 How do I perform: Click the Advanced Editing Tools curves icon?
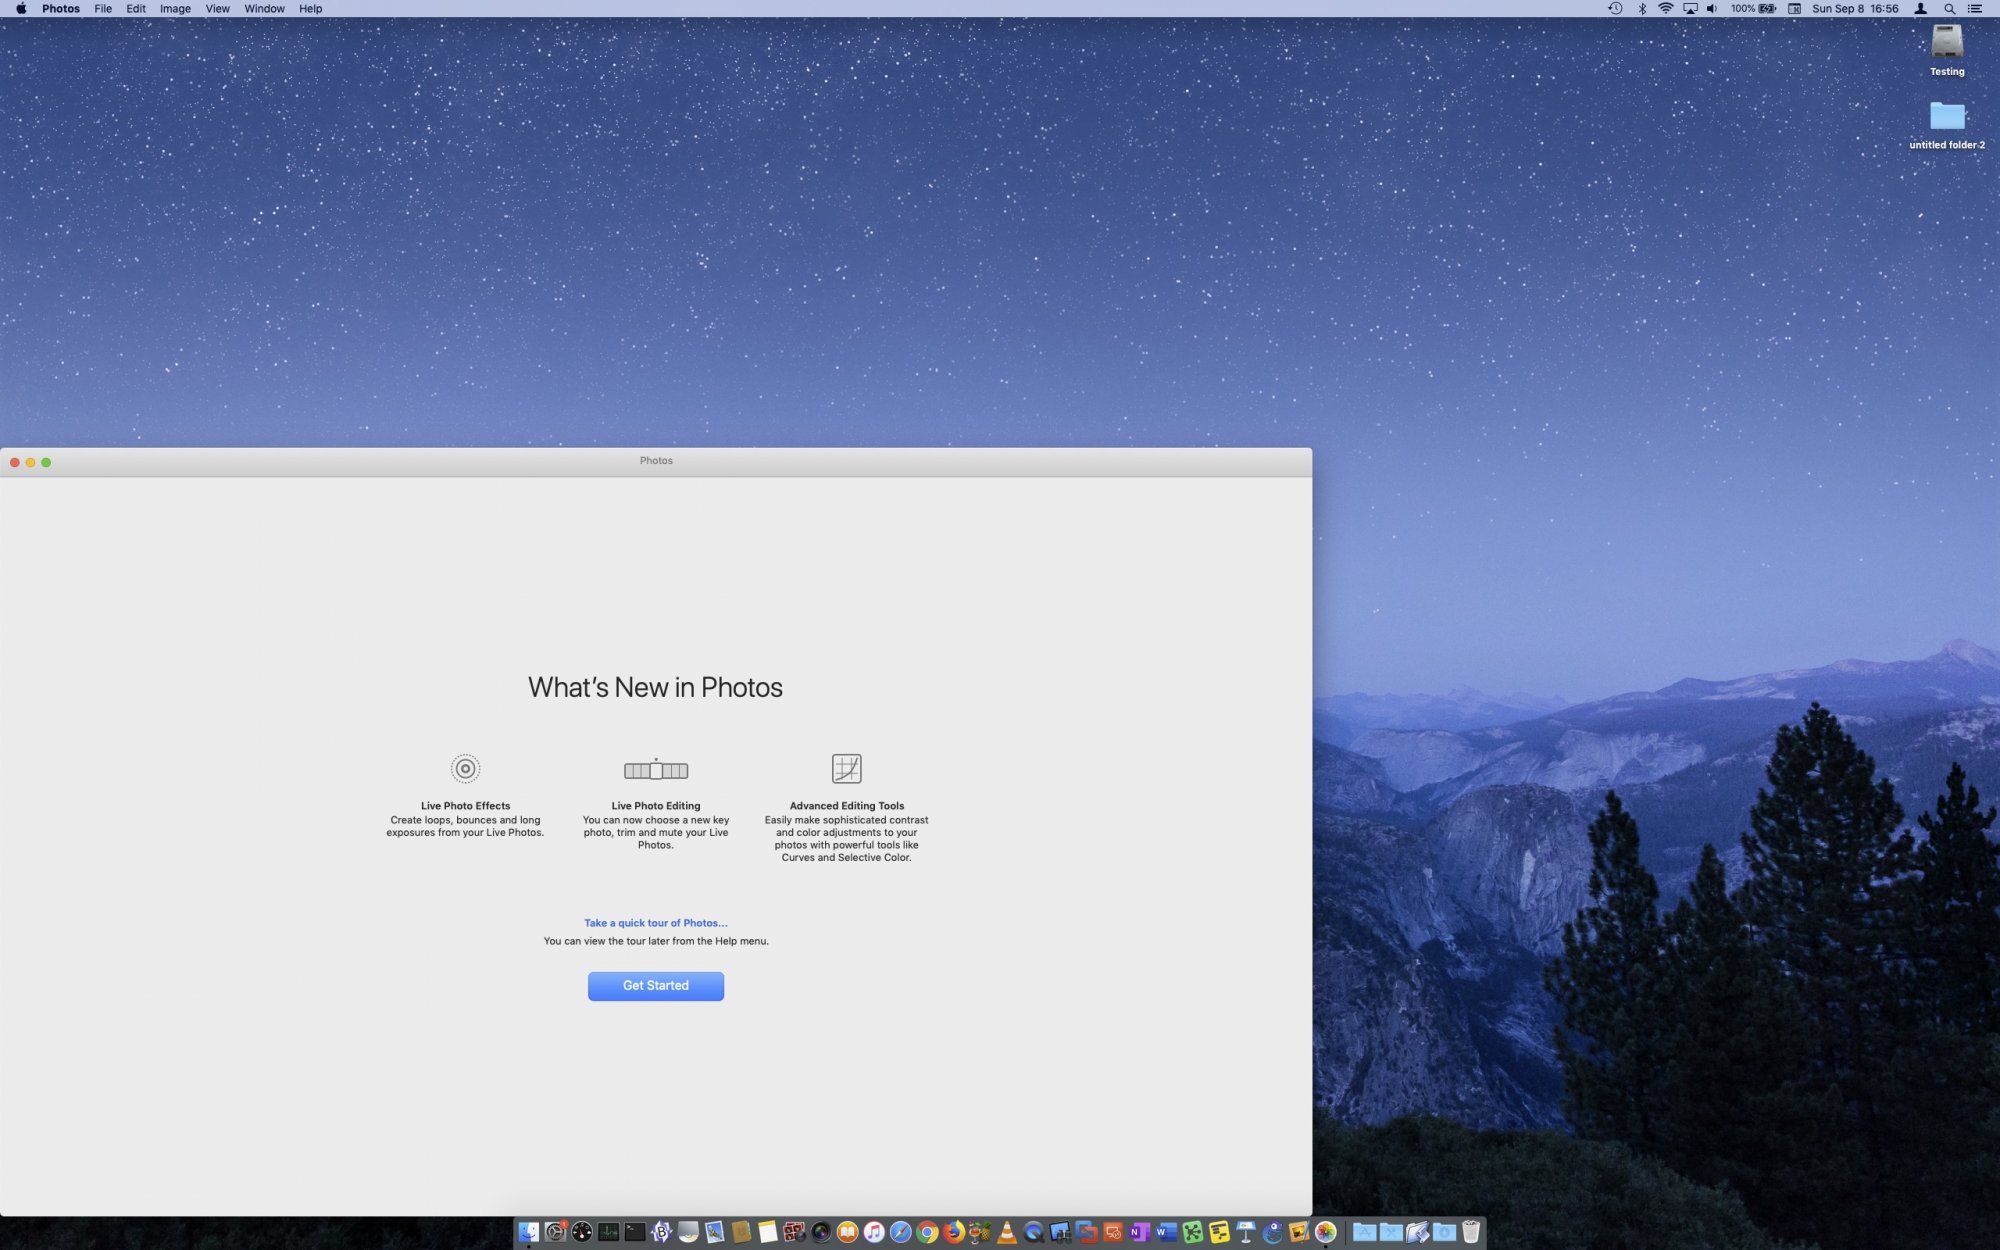click(x=846, y=768)
